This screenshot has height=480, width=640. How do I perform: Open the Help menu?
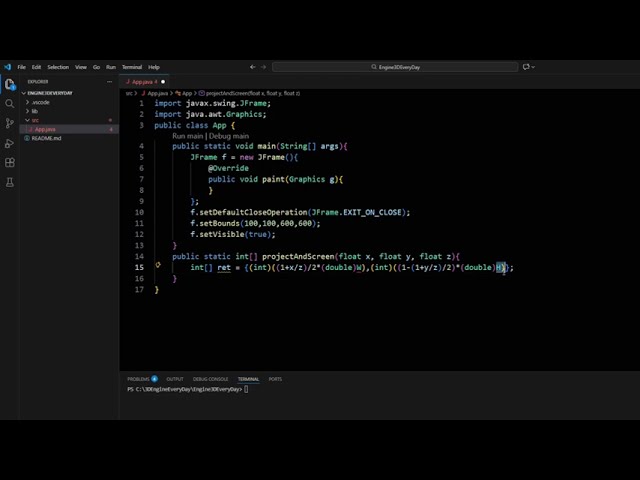(x=154, y=67)
